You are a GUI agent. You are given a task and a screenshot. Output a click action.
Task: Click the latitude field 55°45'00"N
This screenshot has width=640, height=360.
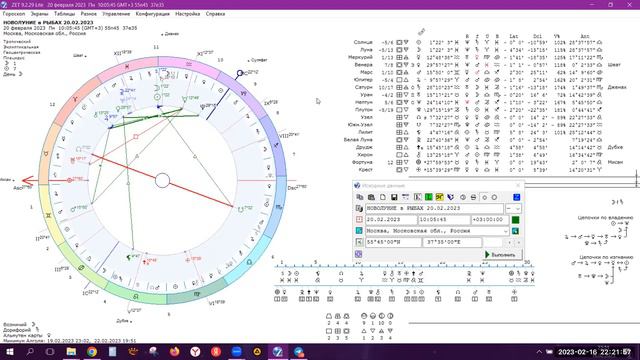[393, 242]
